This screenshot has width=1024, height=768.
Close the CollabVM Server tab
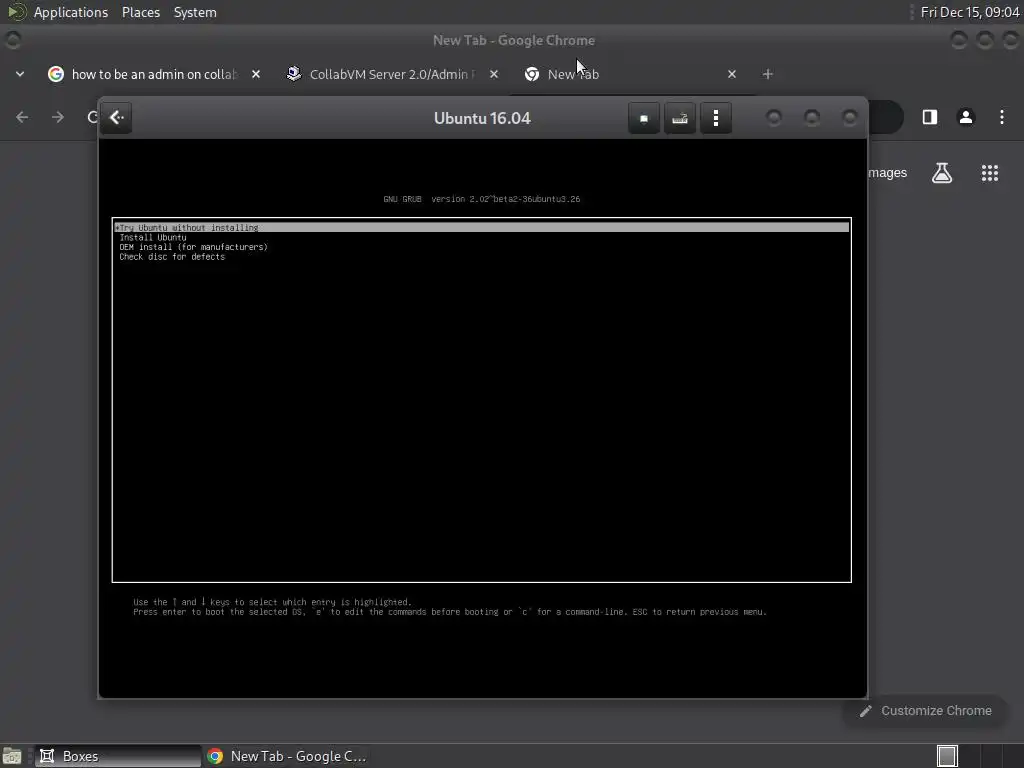coord(494,74)
